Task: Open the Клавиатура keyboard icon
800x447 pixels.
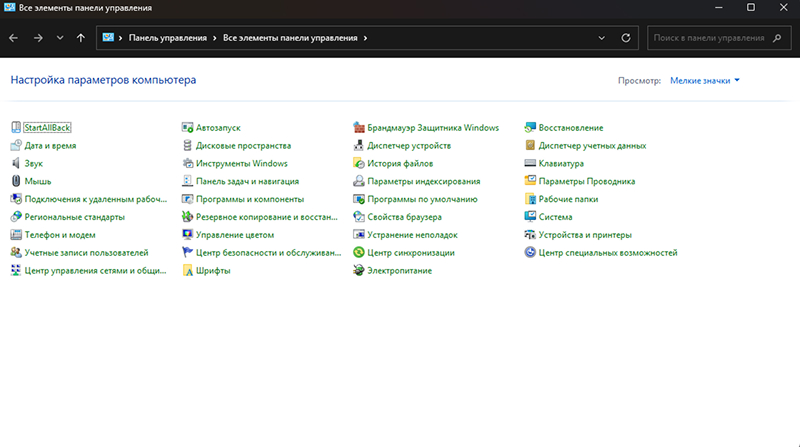Action: tap(530, 163)
